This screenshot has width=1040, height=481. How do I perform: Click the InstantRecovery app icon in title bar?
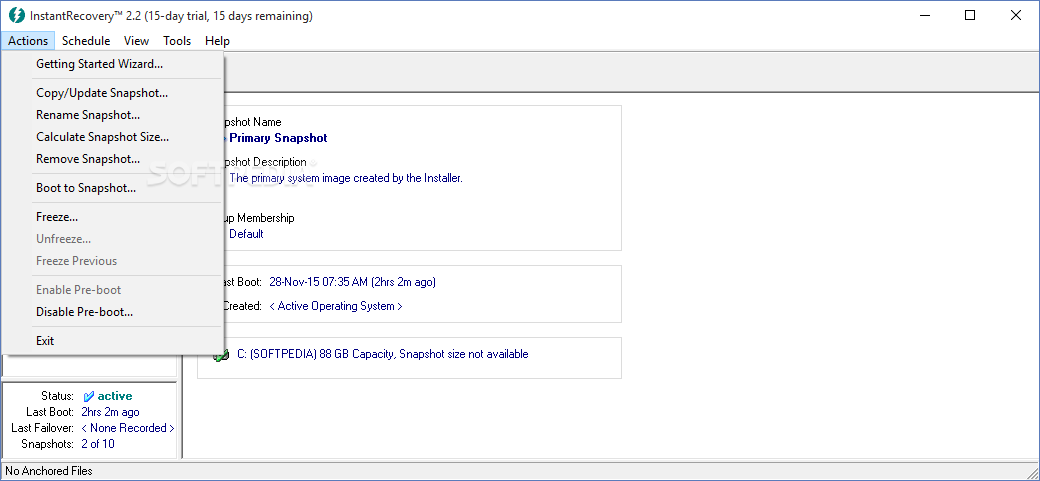17,15
